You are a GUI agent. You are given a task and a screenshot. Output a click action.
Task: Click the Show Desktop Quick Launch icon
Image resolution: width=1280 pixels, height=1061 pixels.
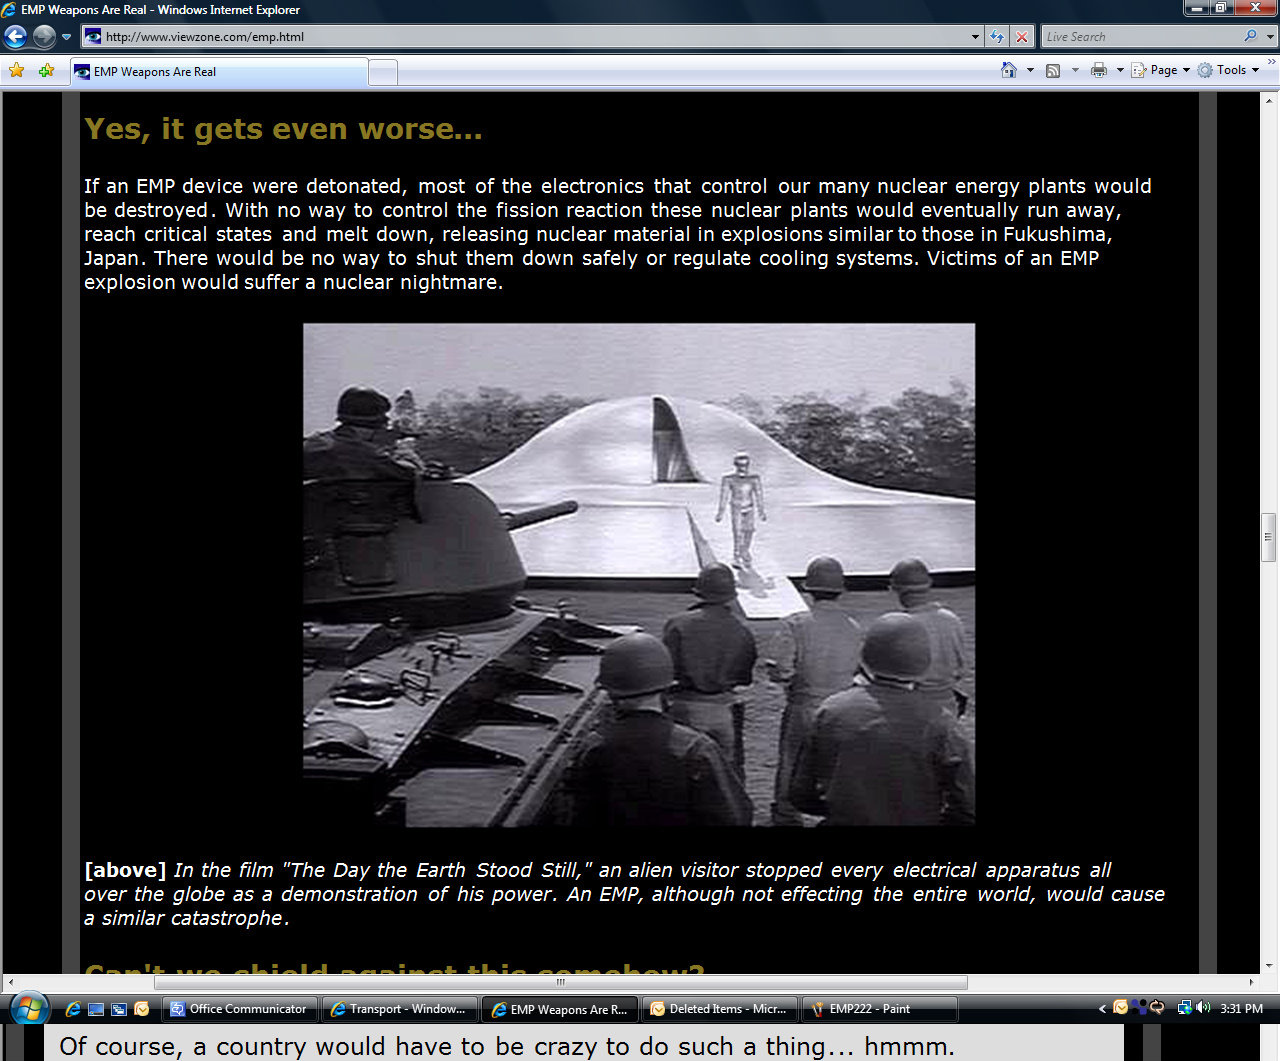96,1009
